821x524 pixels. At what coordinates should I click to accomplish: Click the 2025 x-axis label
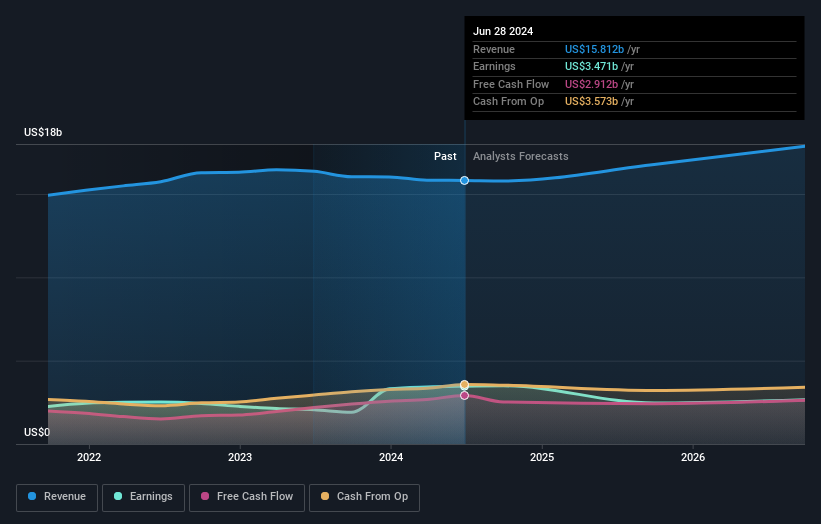[542, 457]
